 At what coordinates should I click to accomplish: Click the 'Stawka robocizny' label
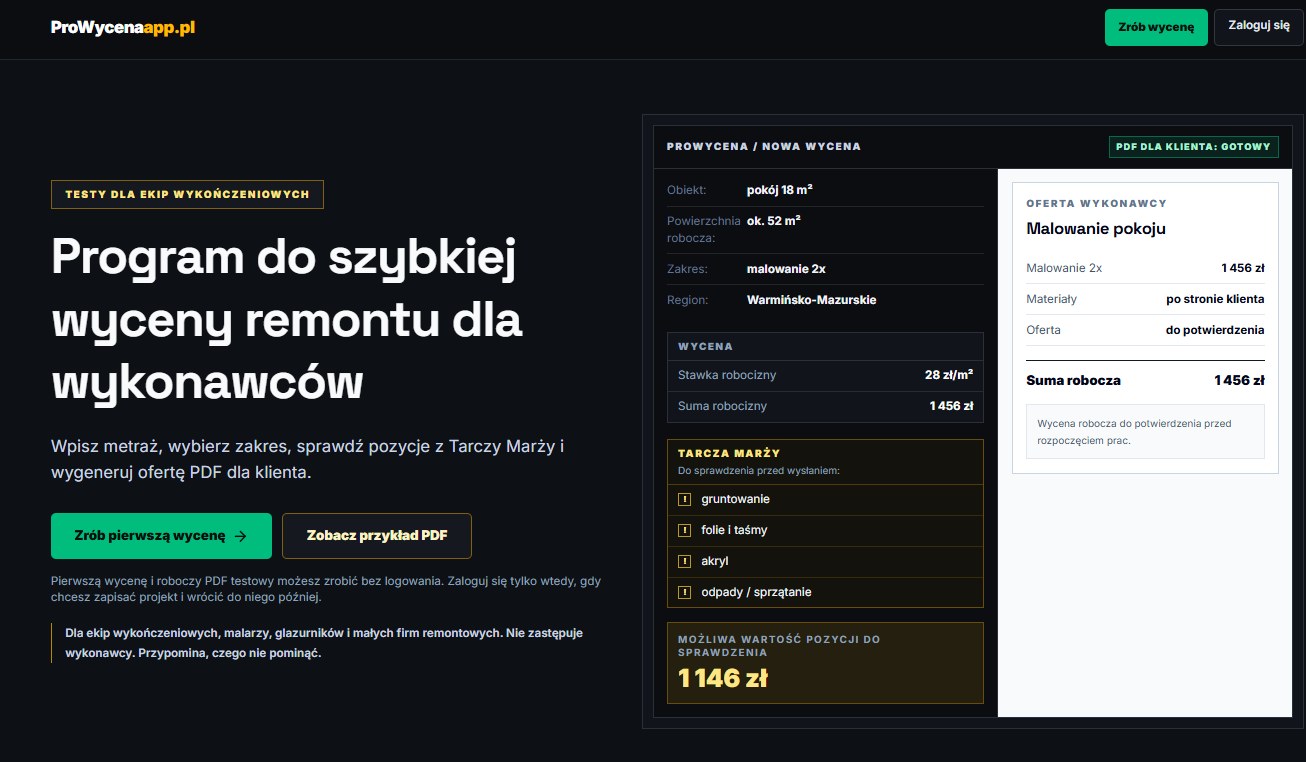pos(727,375)
